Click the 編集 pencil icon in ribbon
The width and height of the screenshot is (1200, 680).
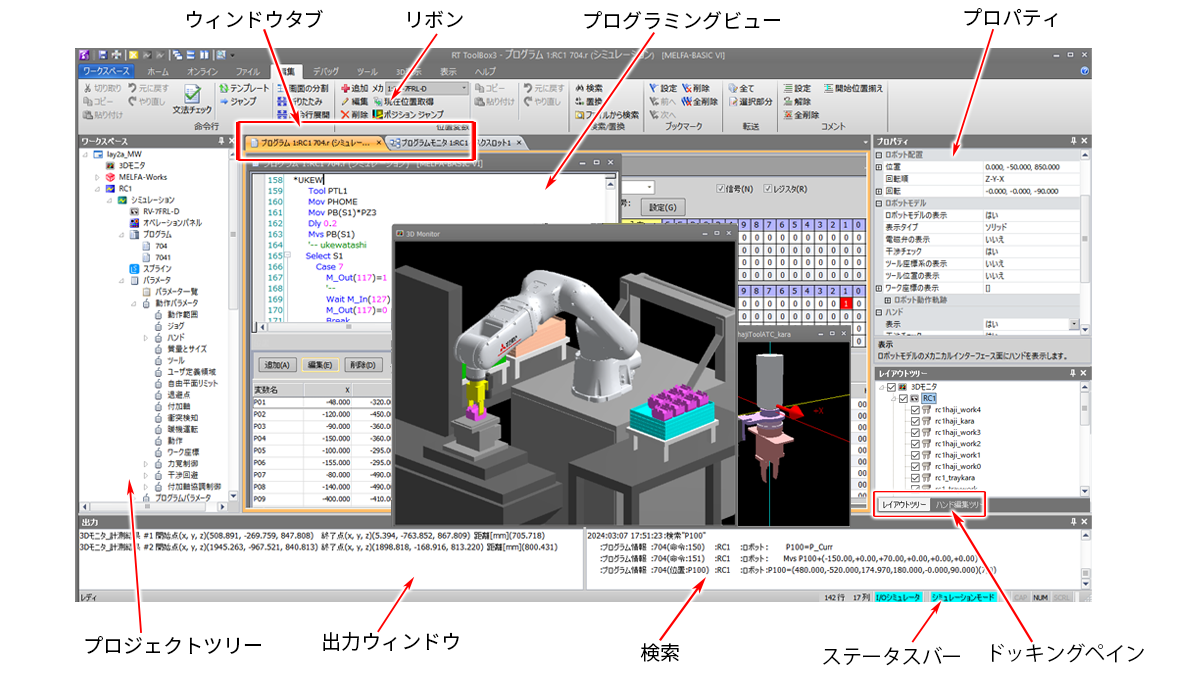[345, 101]
